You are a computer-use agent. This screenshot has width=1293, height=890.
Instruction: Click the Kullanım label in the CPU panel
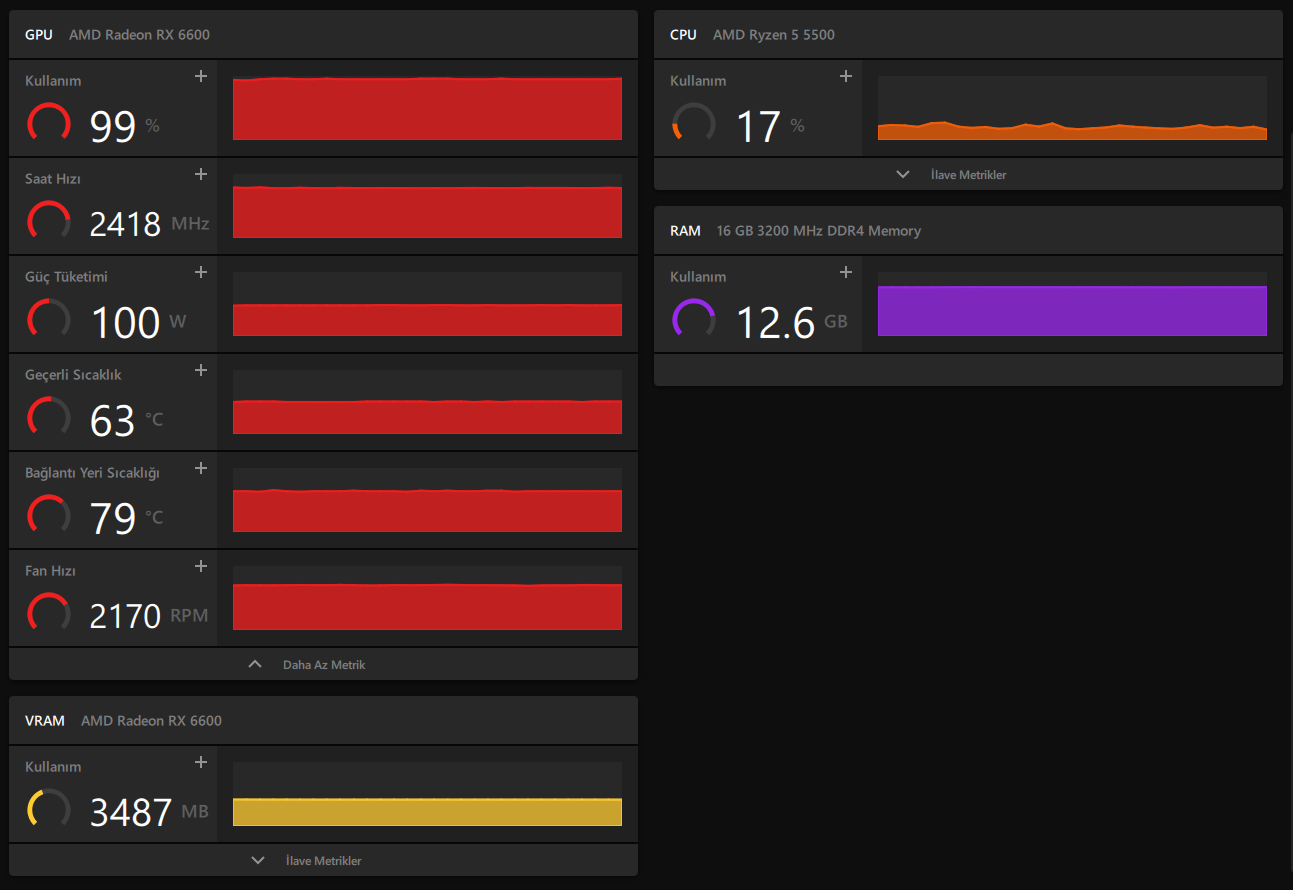point(698,81)
